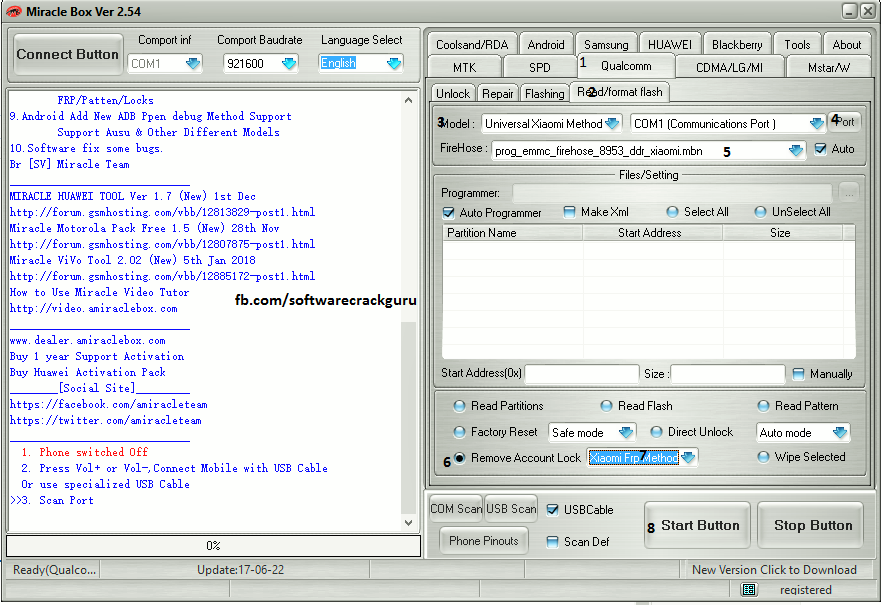The image size is (881, 605).
Task: Click the log panel vertical scrollbar thumb
Action: point(408,418)
